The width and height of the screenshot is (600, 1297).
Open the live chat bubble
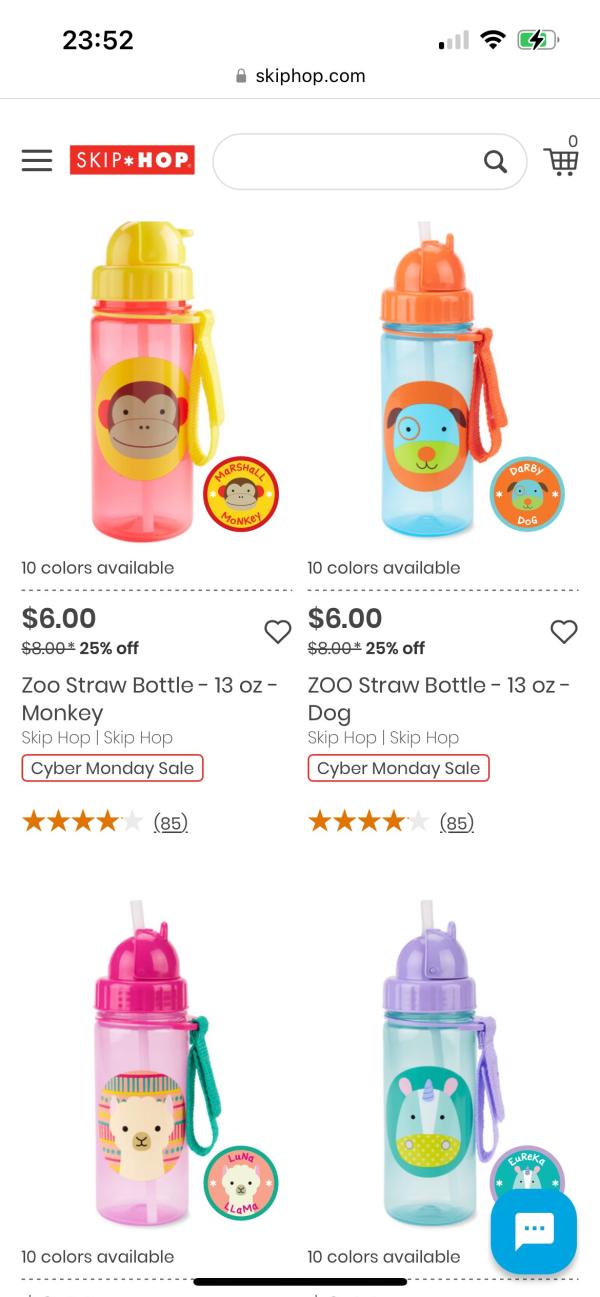tap(533, 1231)
